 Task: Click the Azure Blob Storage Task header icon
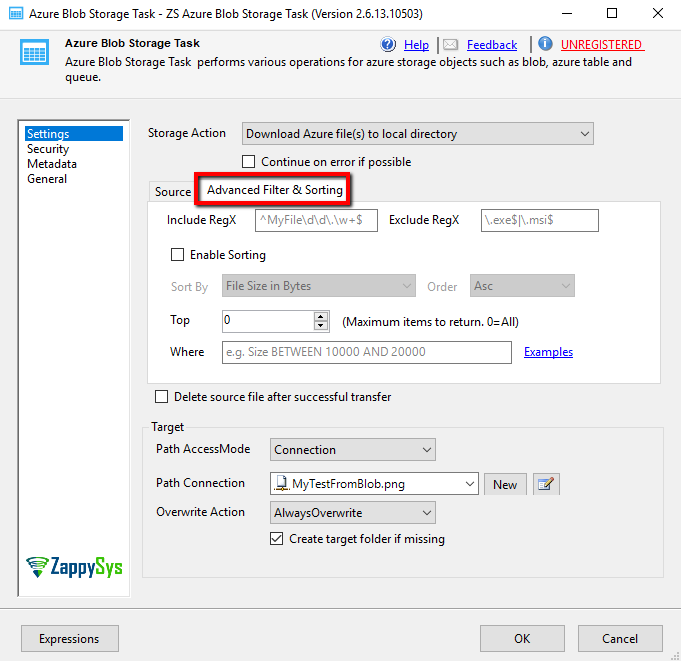point(34,52)
